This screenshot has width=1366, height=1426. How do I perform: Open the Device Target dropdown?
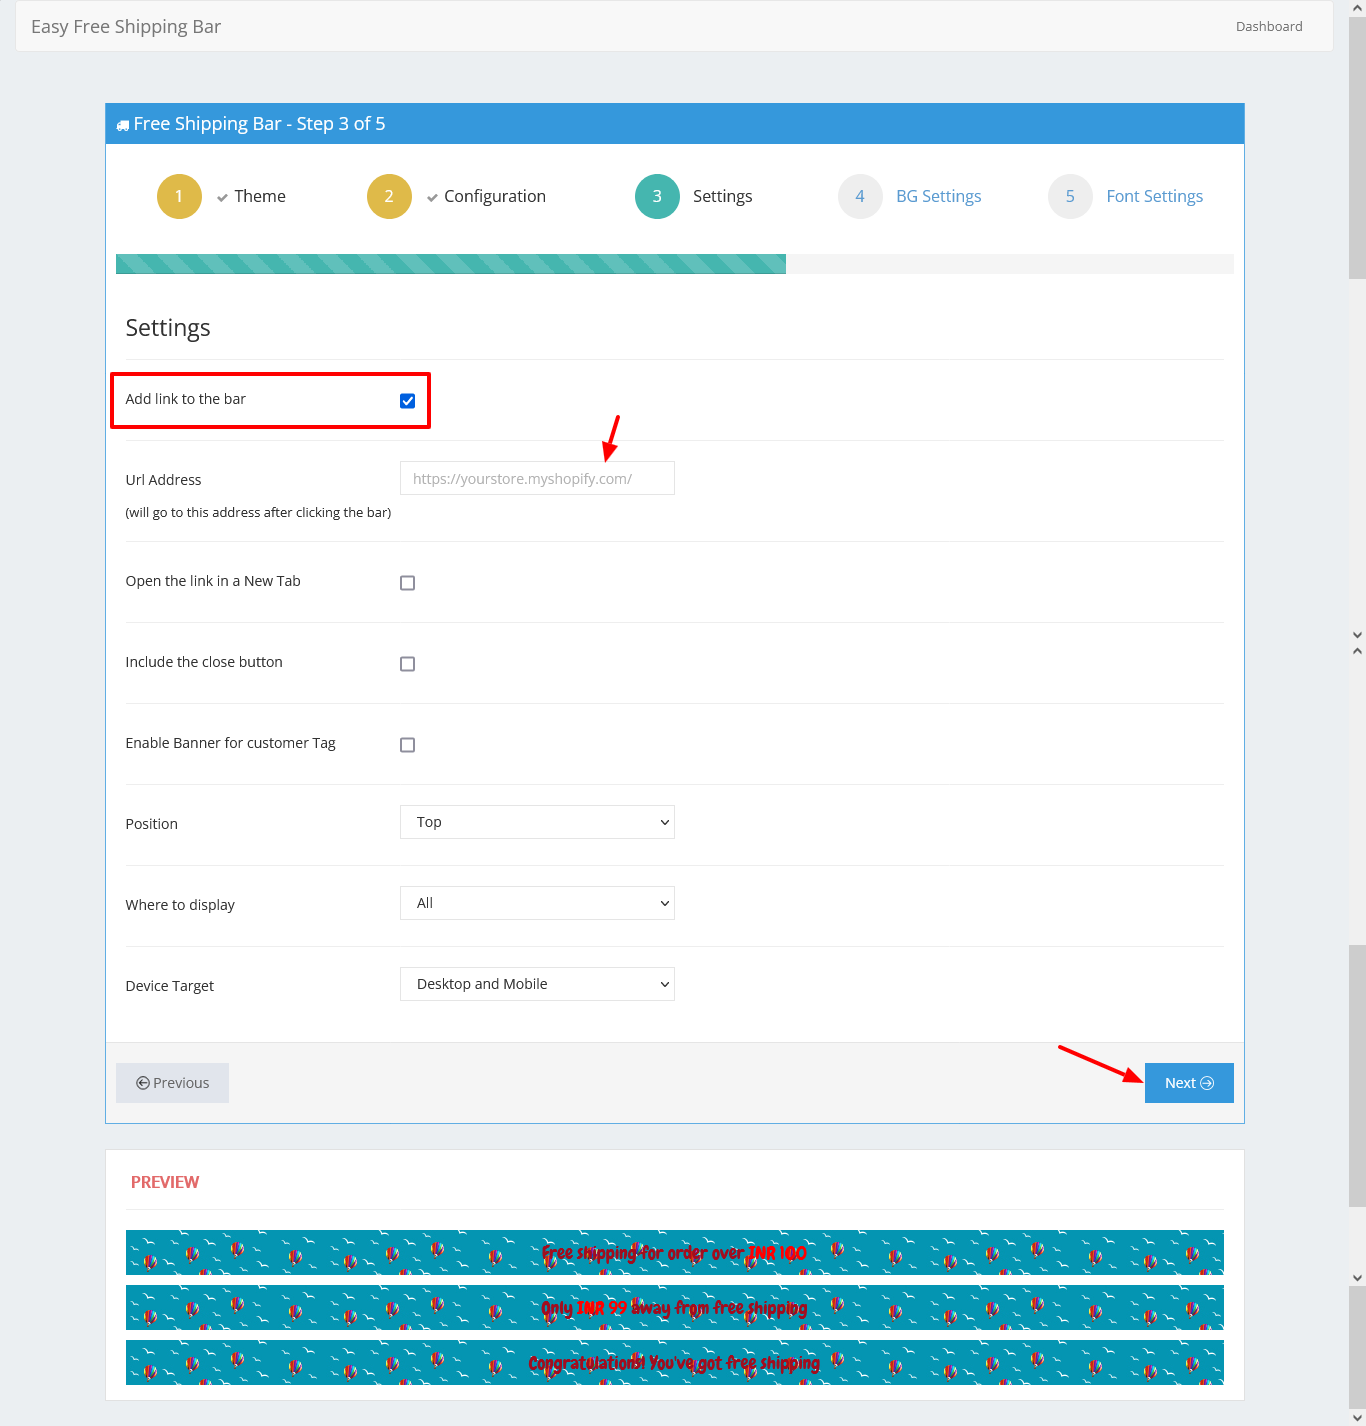(x=537, y=984)
